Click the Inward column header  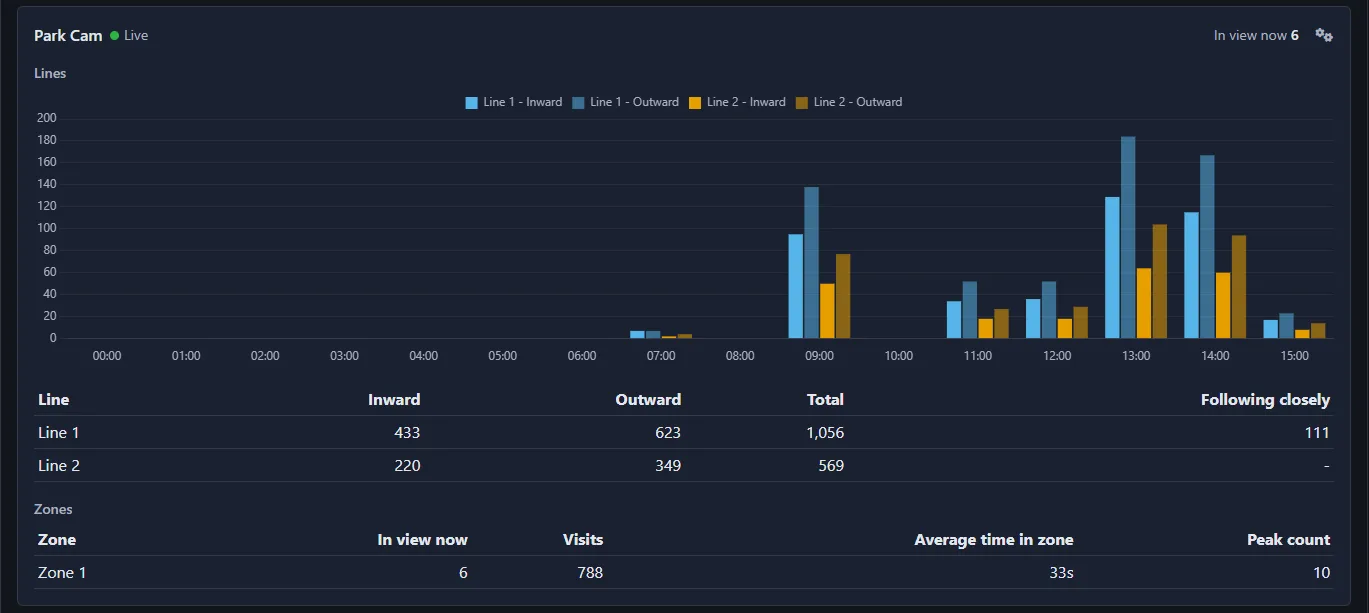coord(394,400)
